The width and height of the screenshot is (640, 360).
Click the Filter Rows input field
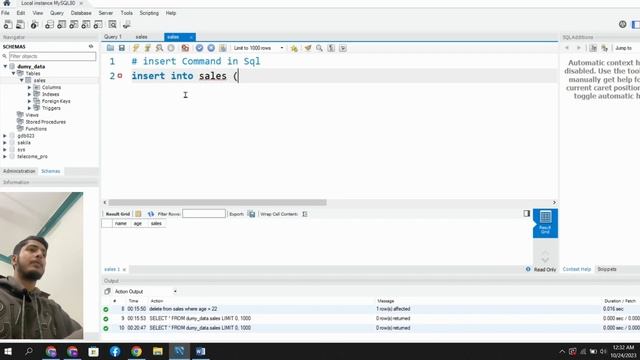point(204,214)
